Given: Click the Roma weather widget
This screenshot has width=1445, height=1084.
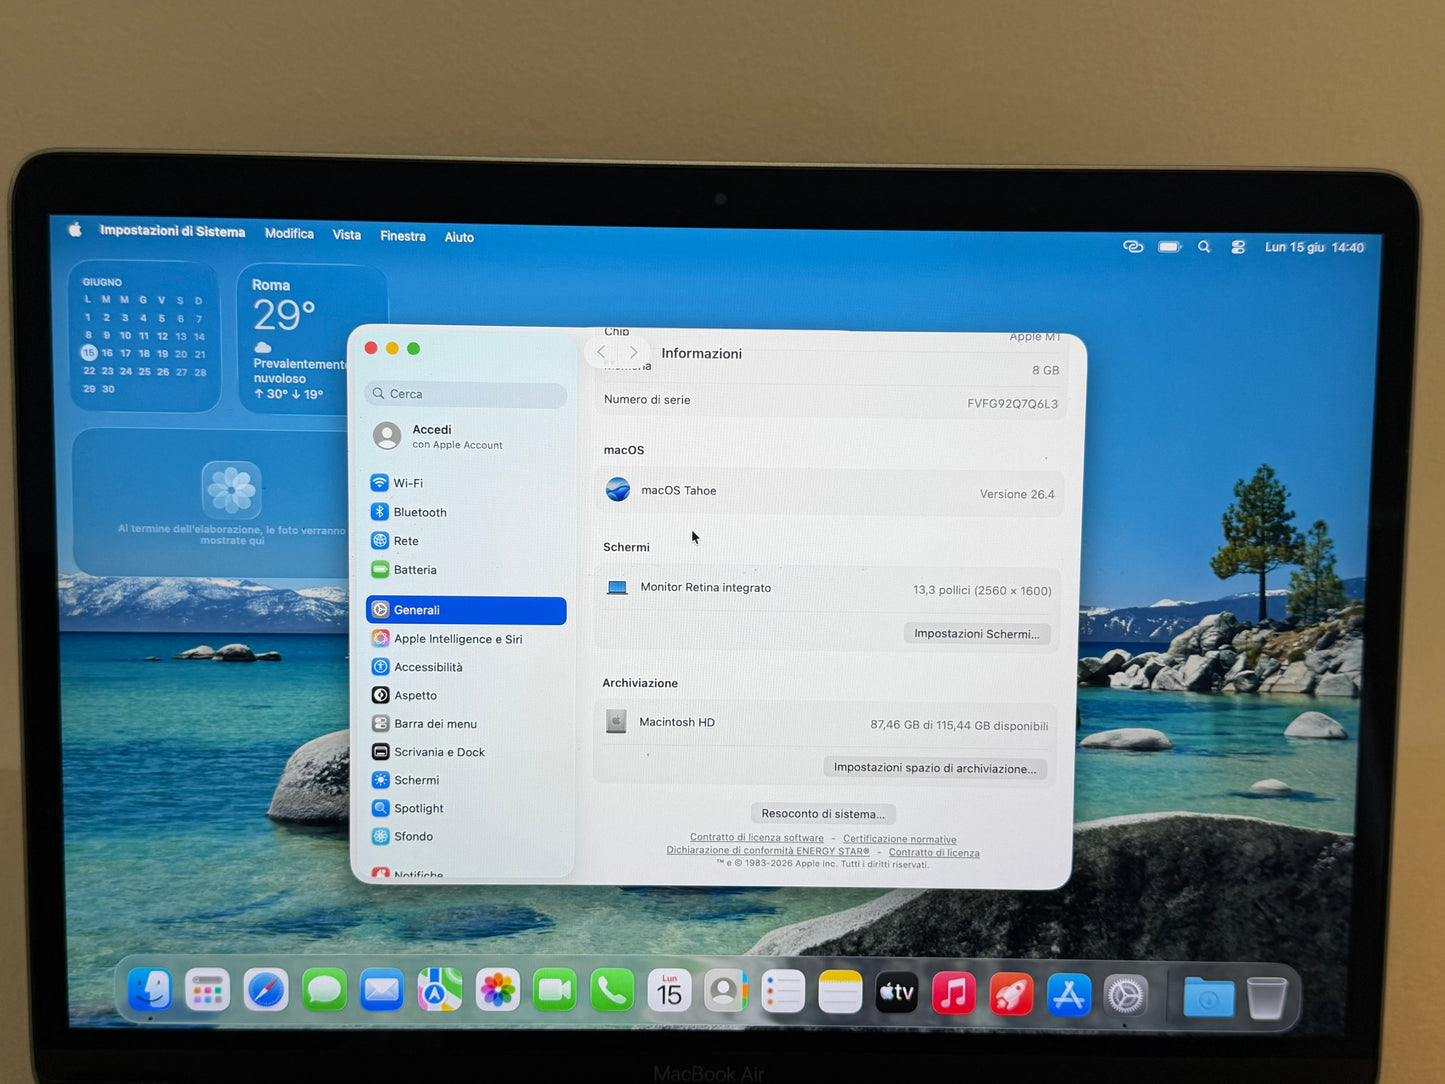Looking at the screenshot, I should point(312,339).
